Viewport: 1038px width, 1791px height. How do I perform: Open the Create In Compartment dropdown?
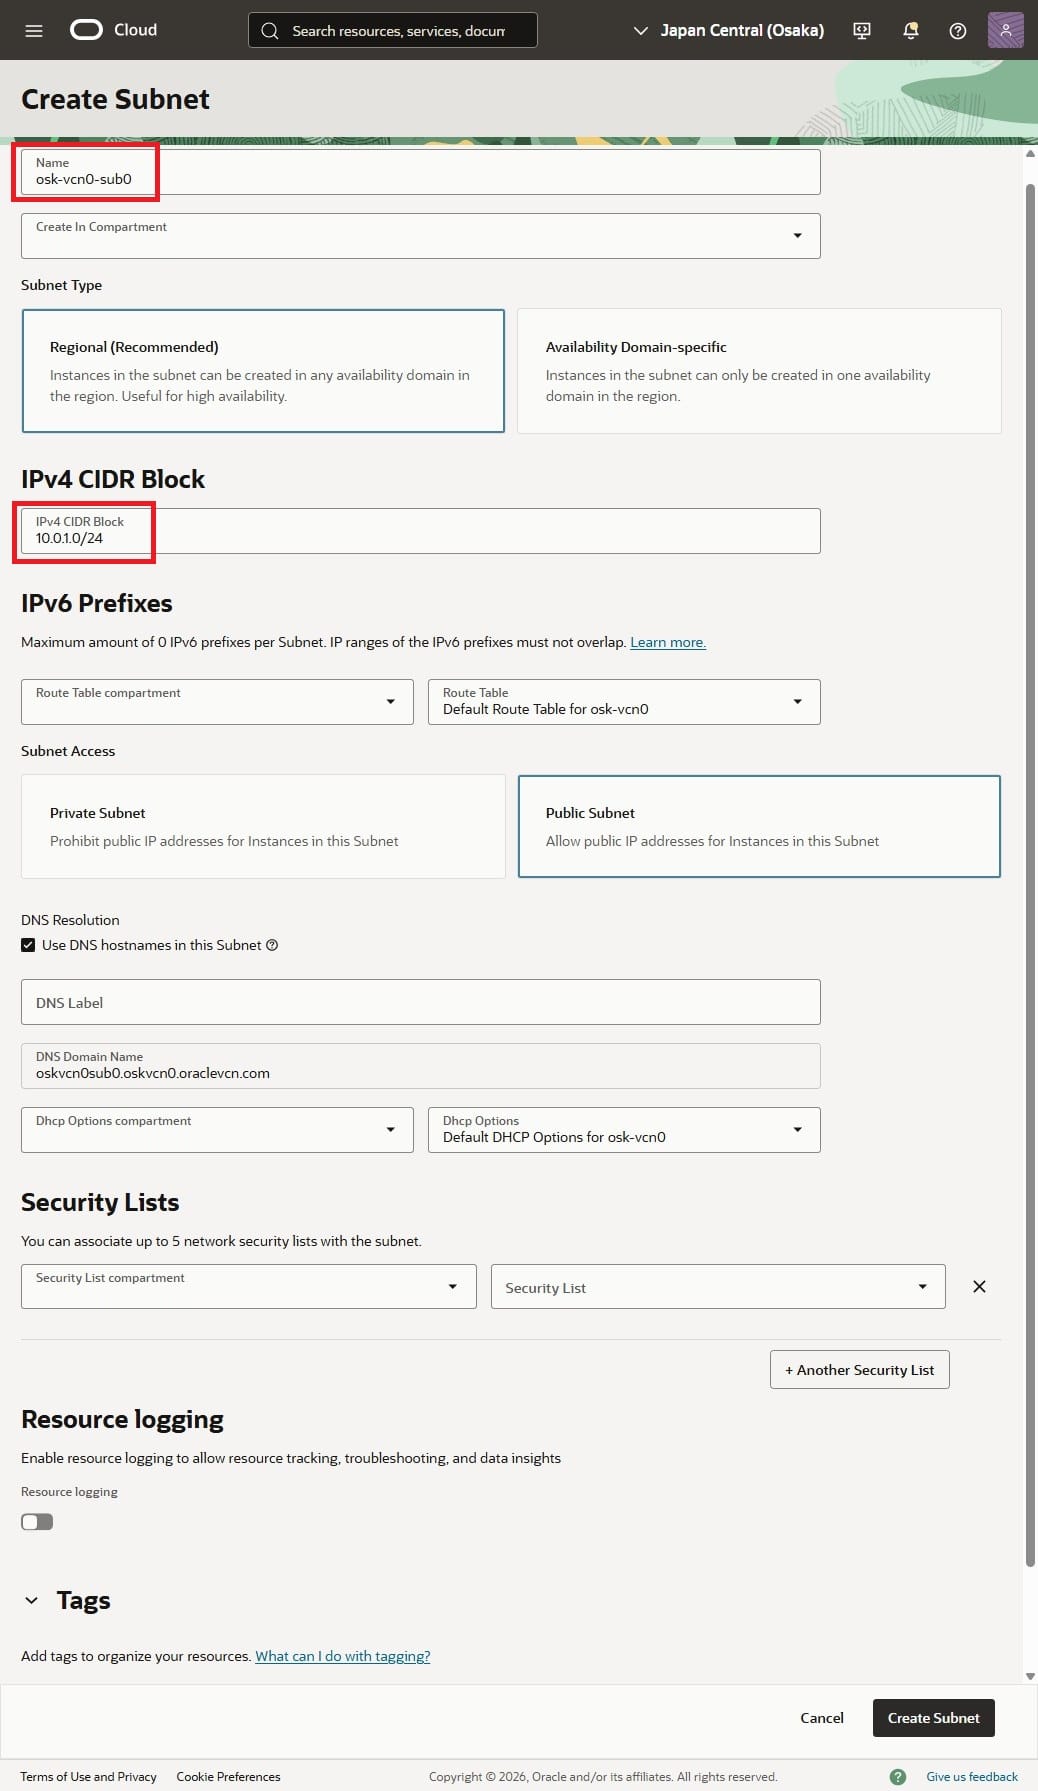[x=797, y=235]
